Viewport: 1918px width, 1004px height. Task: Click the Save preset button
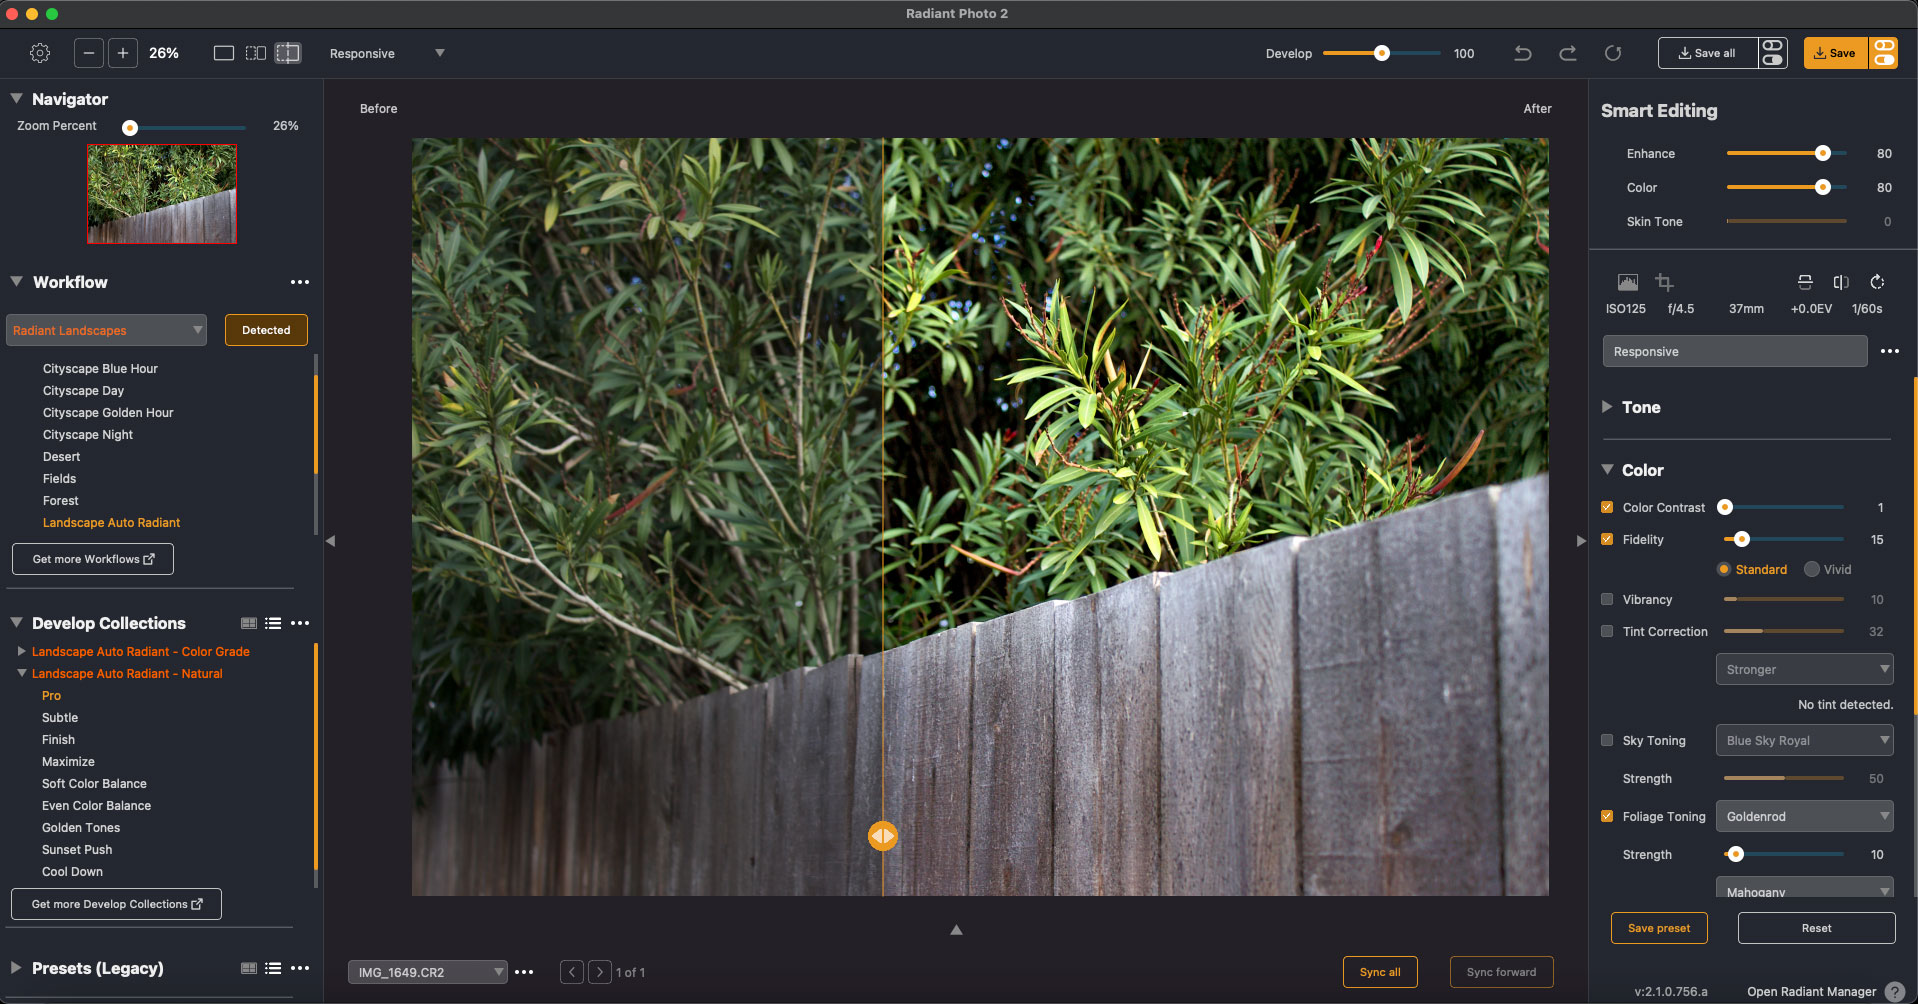point(1659,928)
